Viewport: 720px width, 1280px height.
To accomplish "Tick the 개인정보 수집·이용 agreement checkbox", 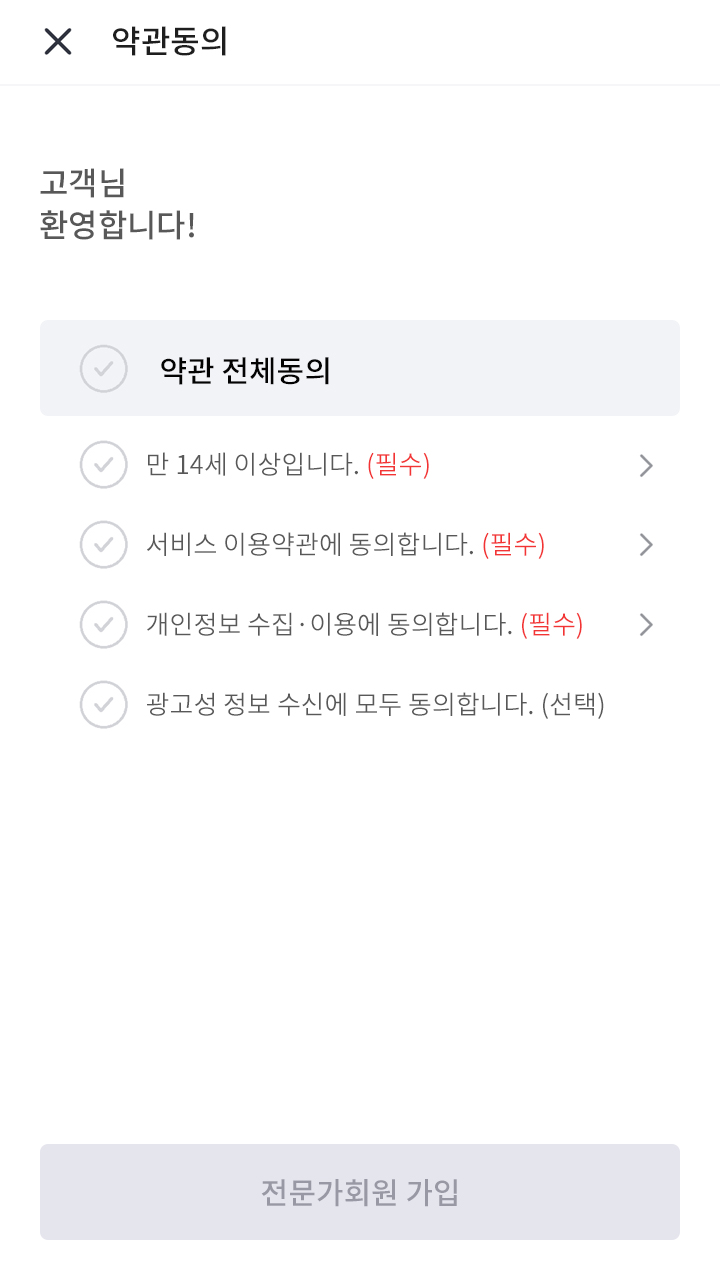I will click(104, 625).
